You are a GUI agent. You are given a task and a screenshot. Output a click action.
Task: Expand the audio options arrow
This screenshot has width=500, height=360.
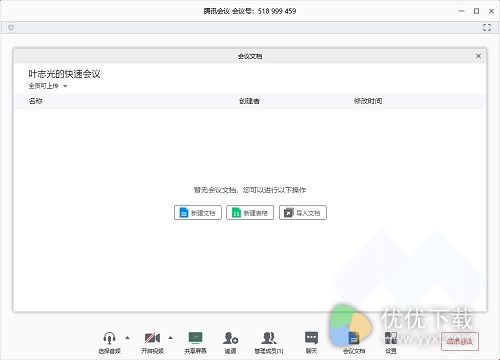click(x=128, y=338)
